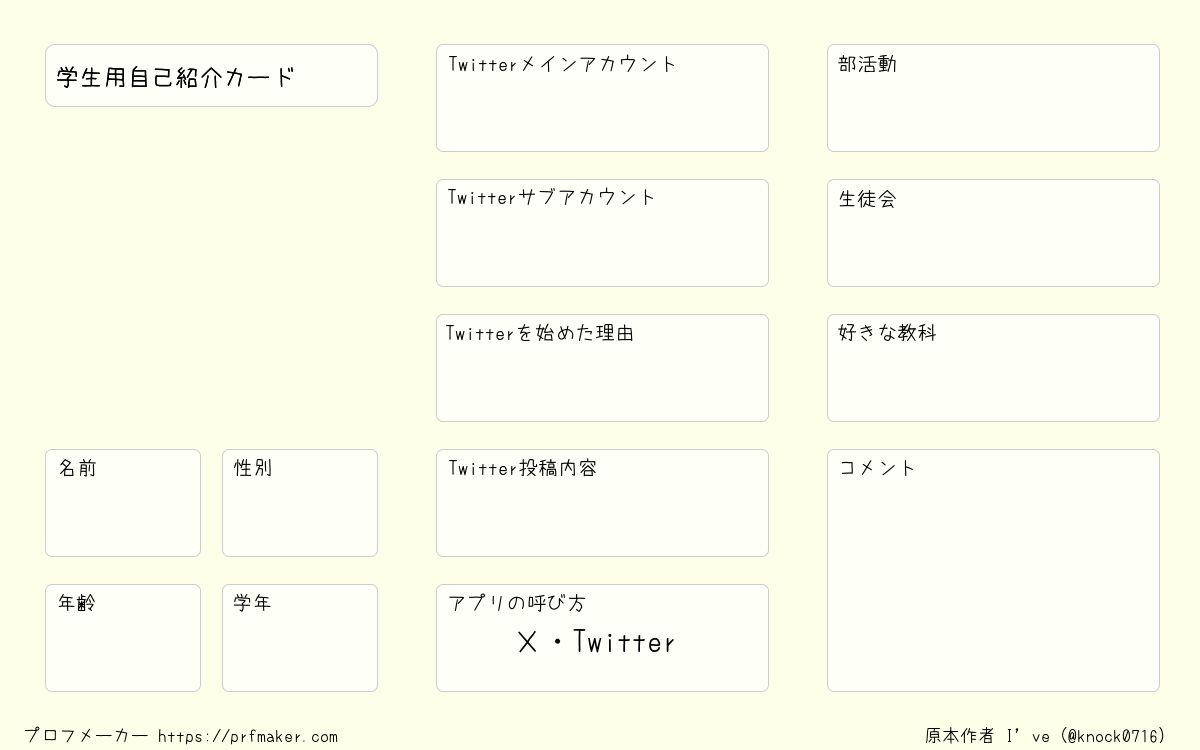Select the 年齢 field
This screenshot has height=750, width=1200.
pos(123,638)
